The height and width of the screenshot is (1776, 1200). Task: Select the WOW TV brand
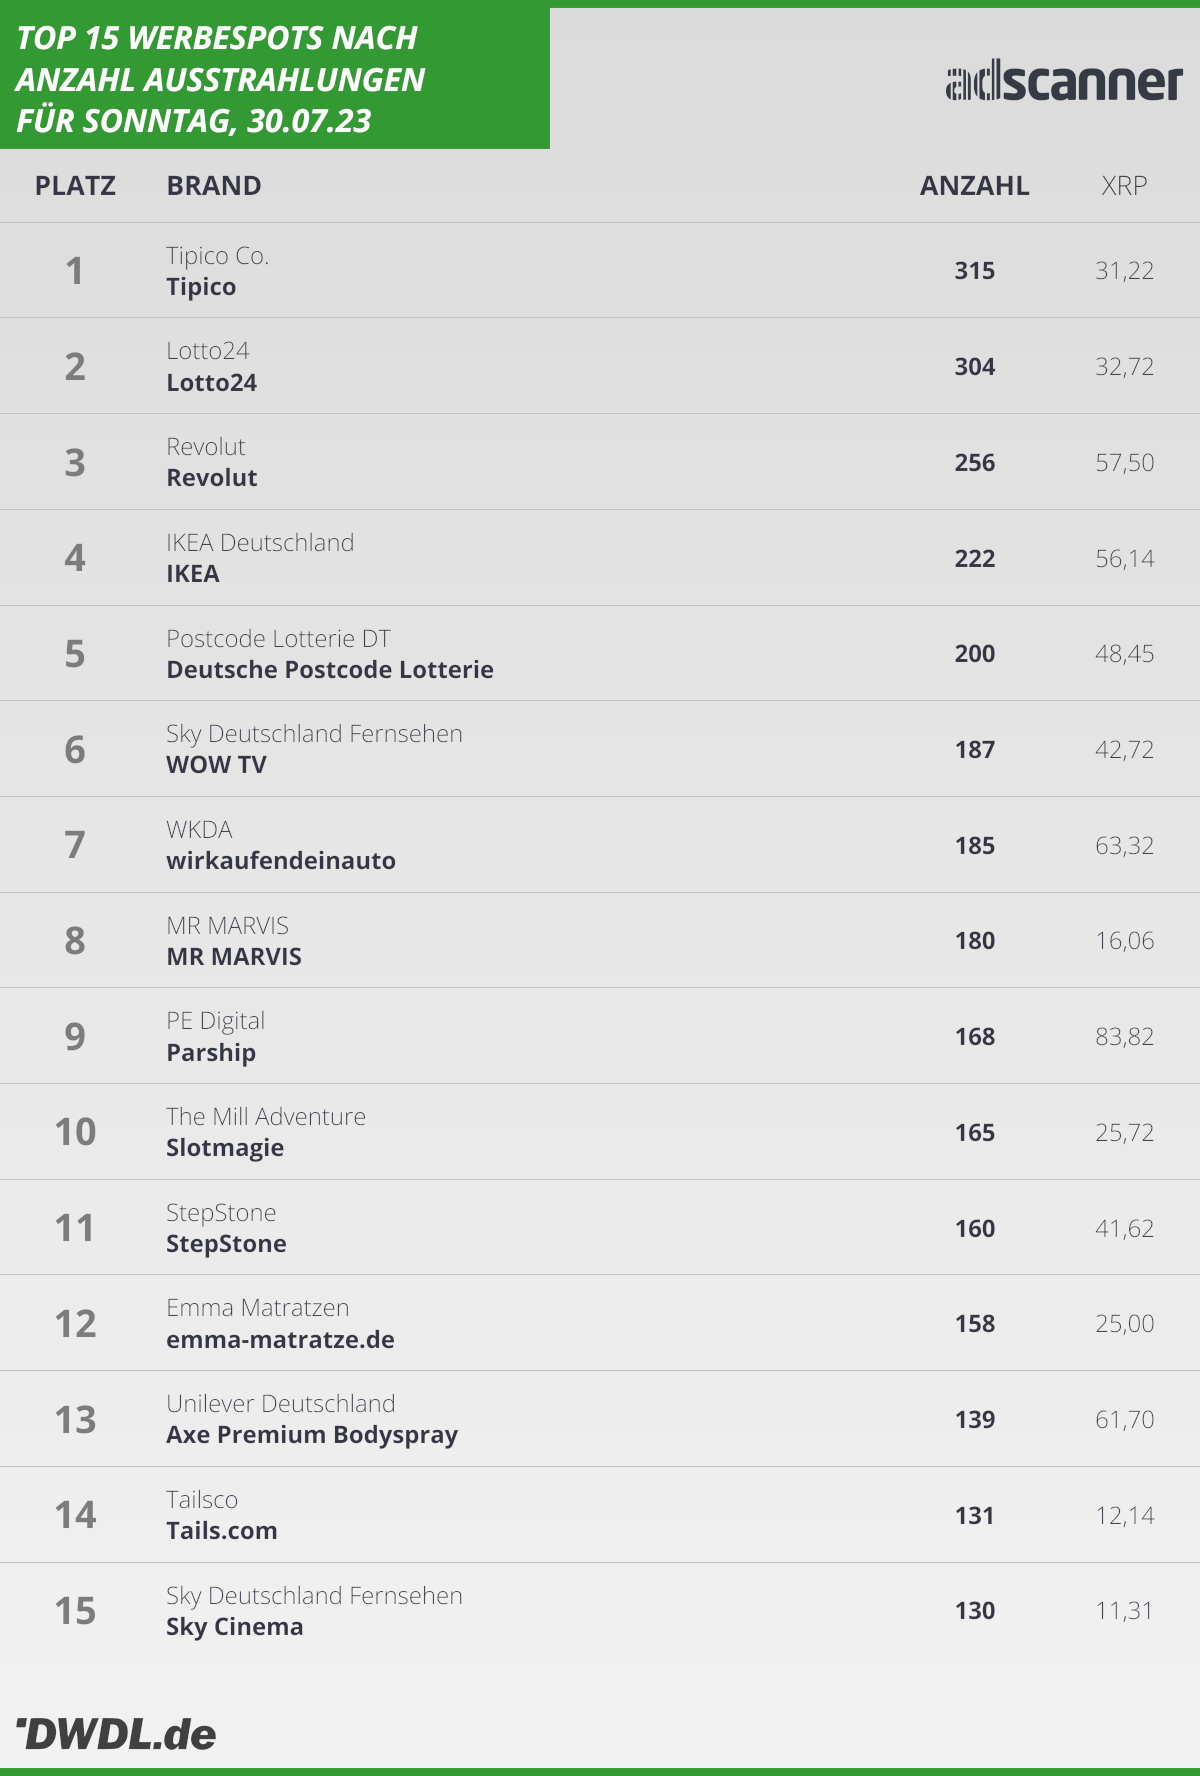point(217,765)
